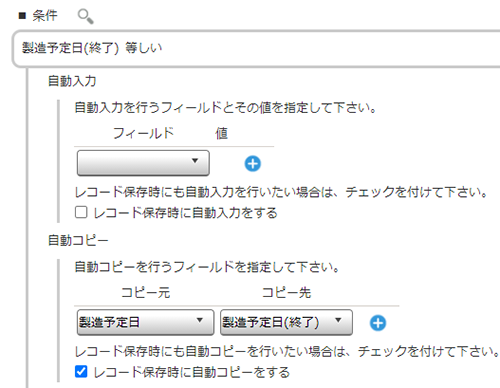The width and height of the screenshot is (500, 388).
Task: Click the コピー先 column header
Action: 286,293
